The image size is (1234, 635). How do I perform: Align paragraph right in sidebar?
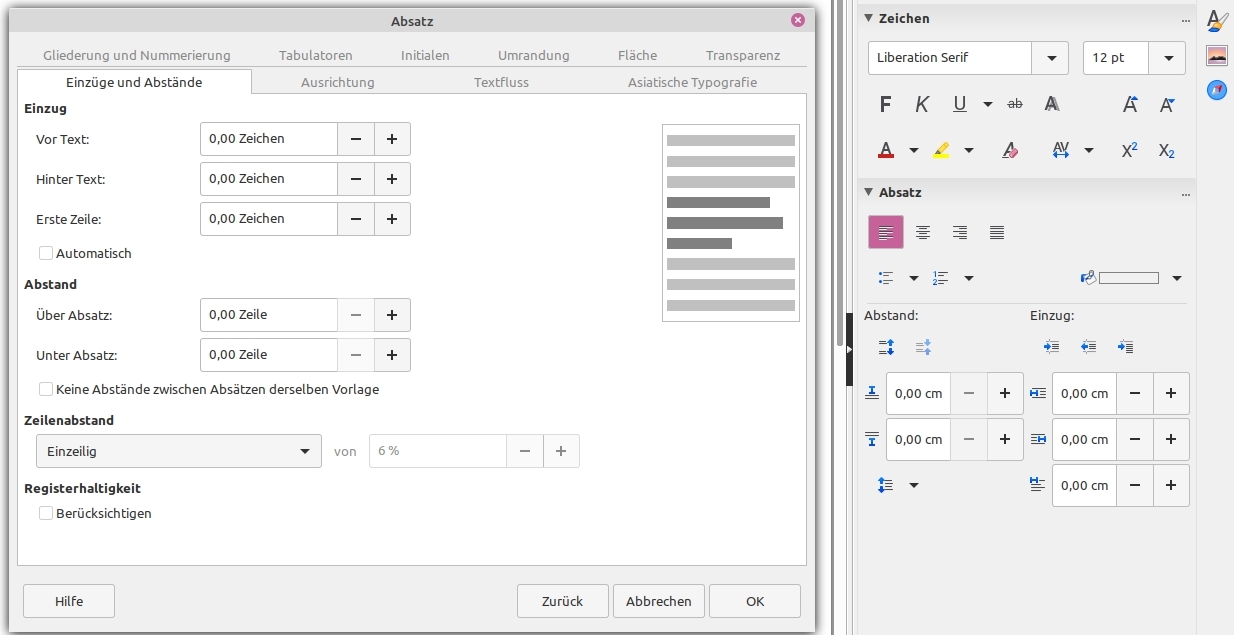pyautogui.click(x=960, y=233)
